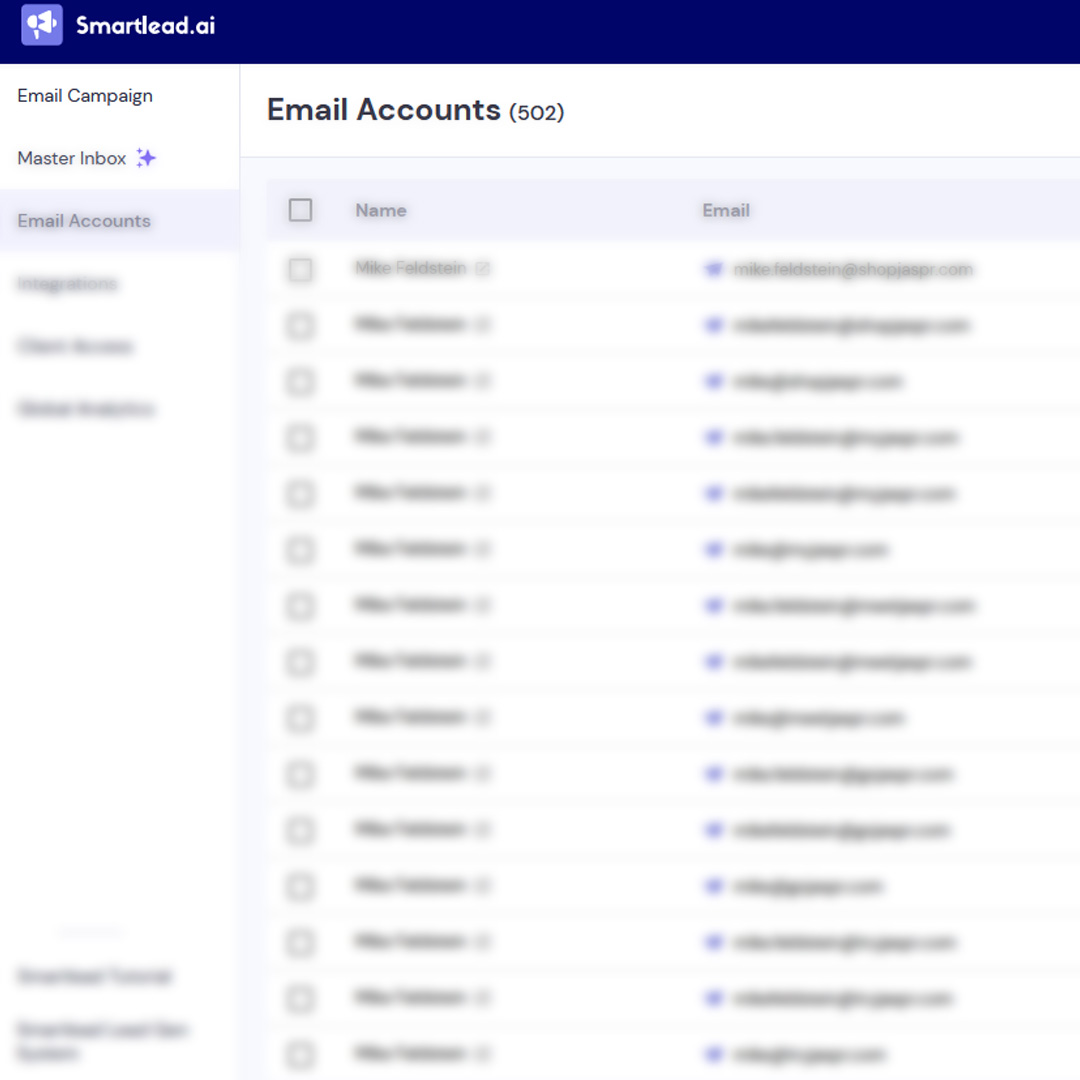Check the checkbox on the second account row
Viewport: 1080px width, 1080px height.
(299, 325)
